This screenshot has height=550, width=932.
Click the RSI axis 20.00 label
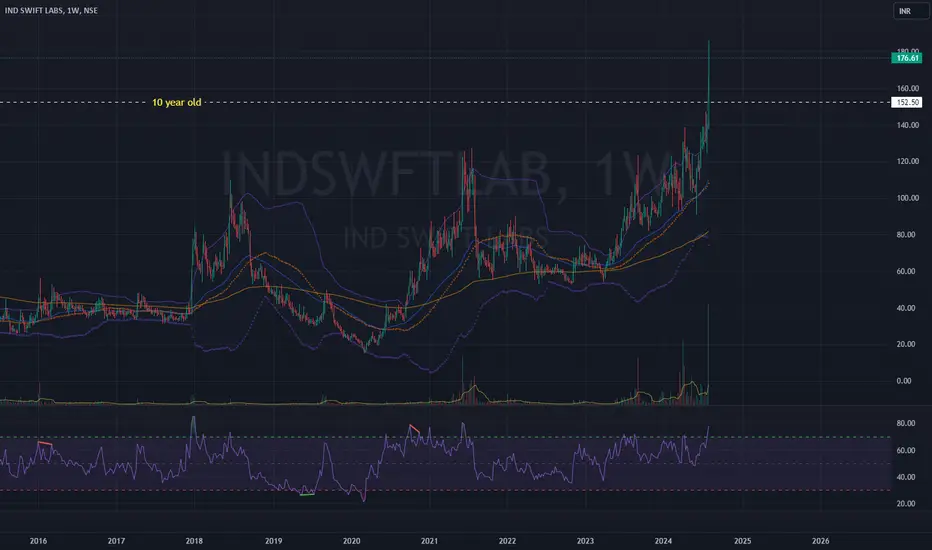(906, 504)
